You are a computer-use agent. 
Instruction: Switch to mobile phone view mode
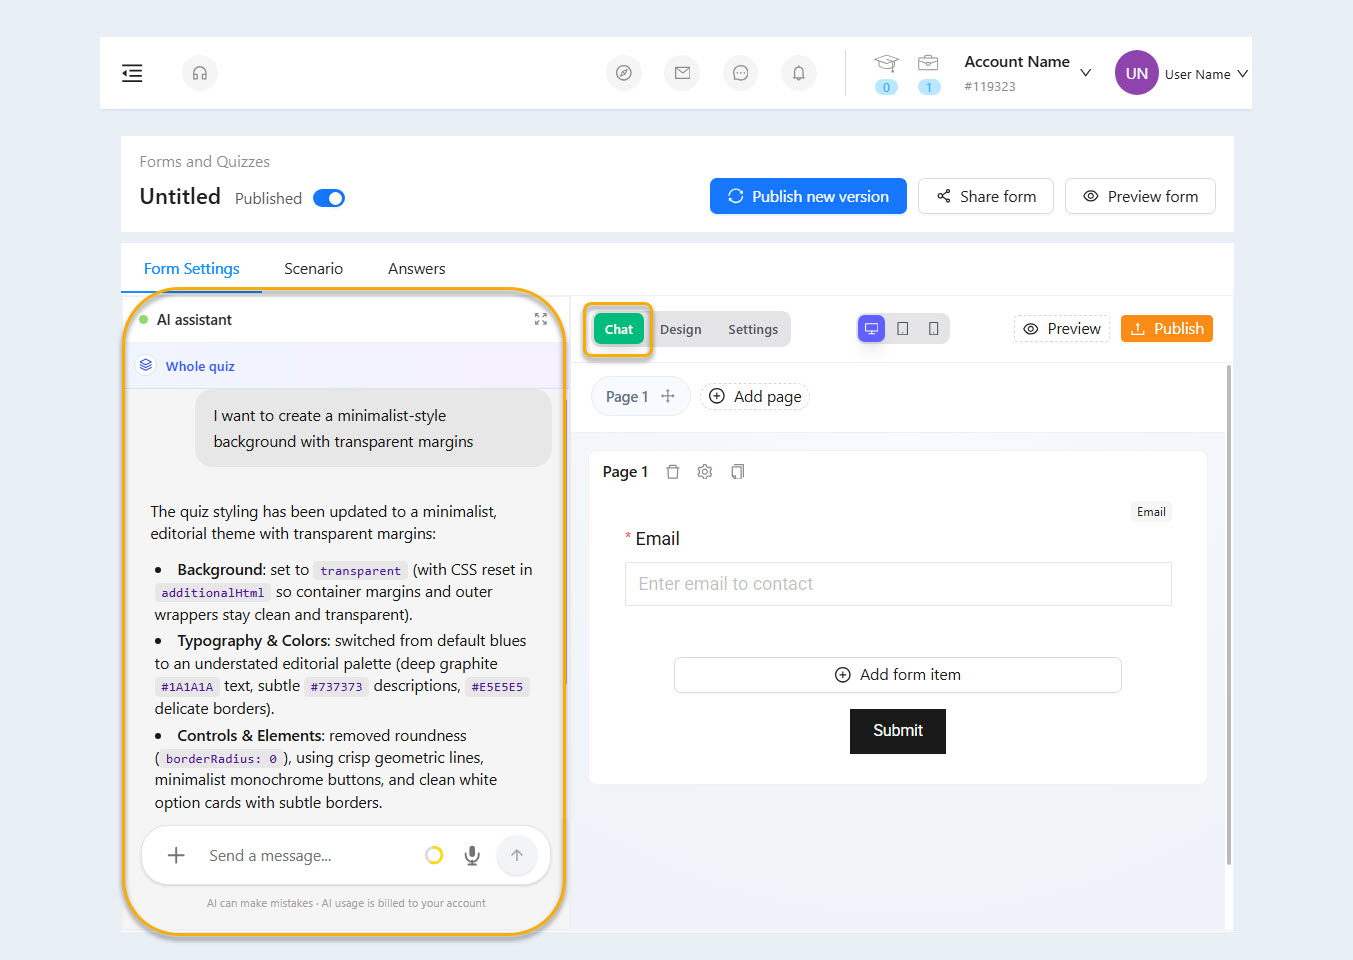[934, 328]
